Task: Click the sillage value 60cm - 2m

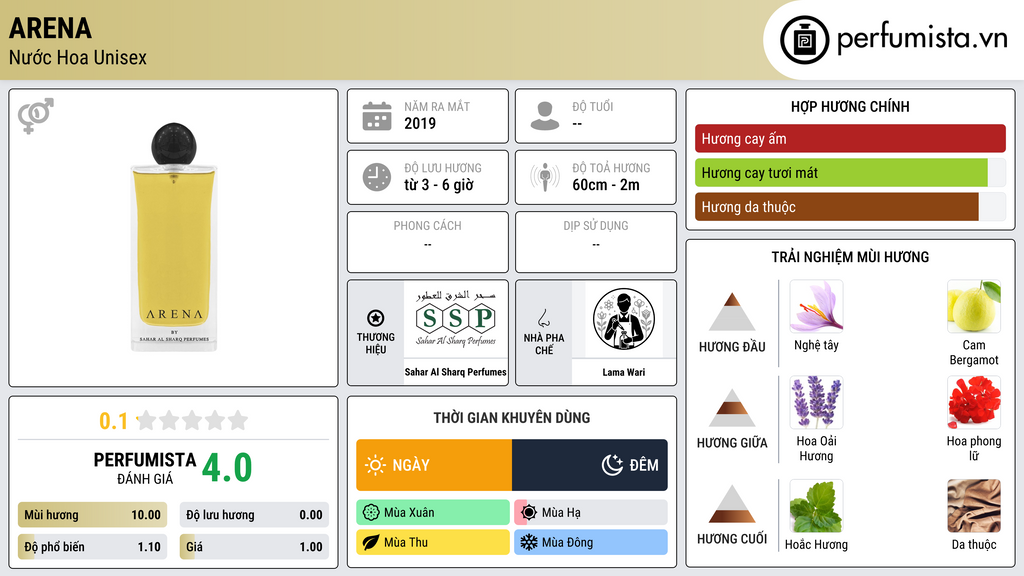Action: click(x=606, y=185)
